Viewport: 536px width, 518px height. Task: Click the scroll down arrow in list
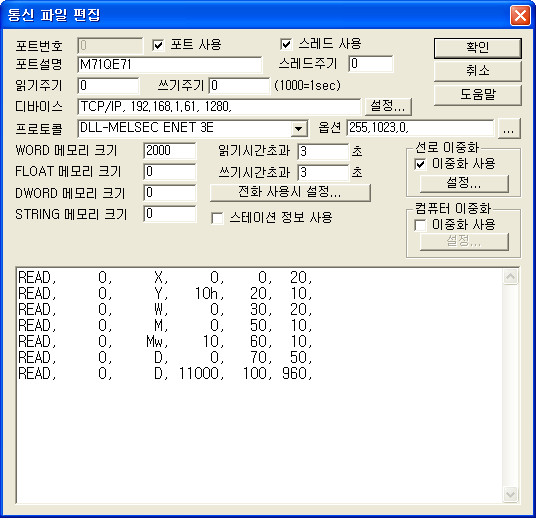click(x=510, y=494)
